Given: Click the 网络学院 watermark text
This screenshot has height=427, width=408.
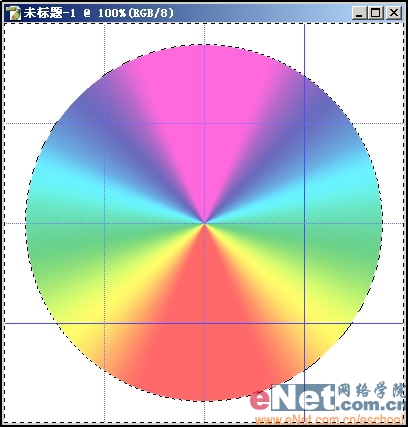Looking at the screenshot, I should point(371,391).
